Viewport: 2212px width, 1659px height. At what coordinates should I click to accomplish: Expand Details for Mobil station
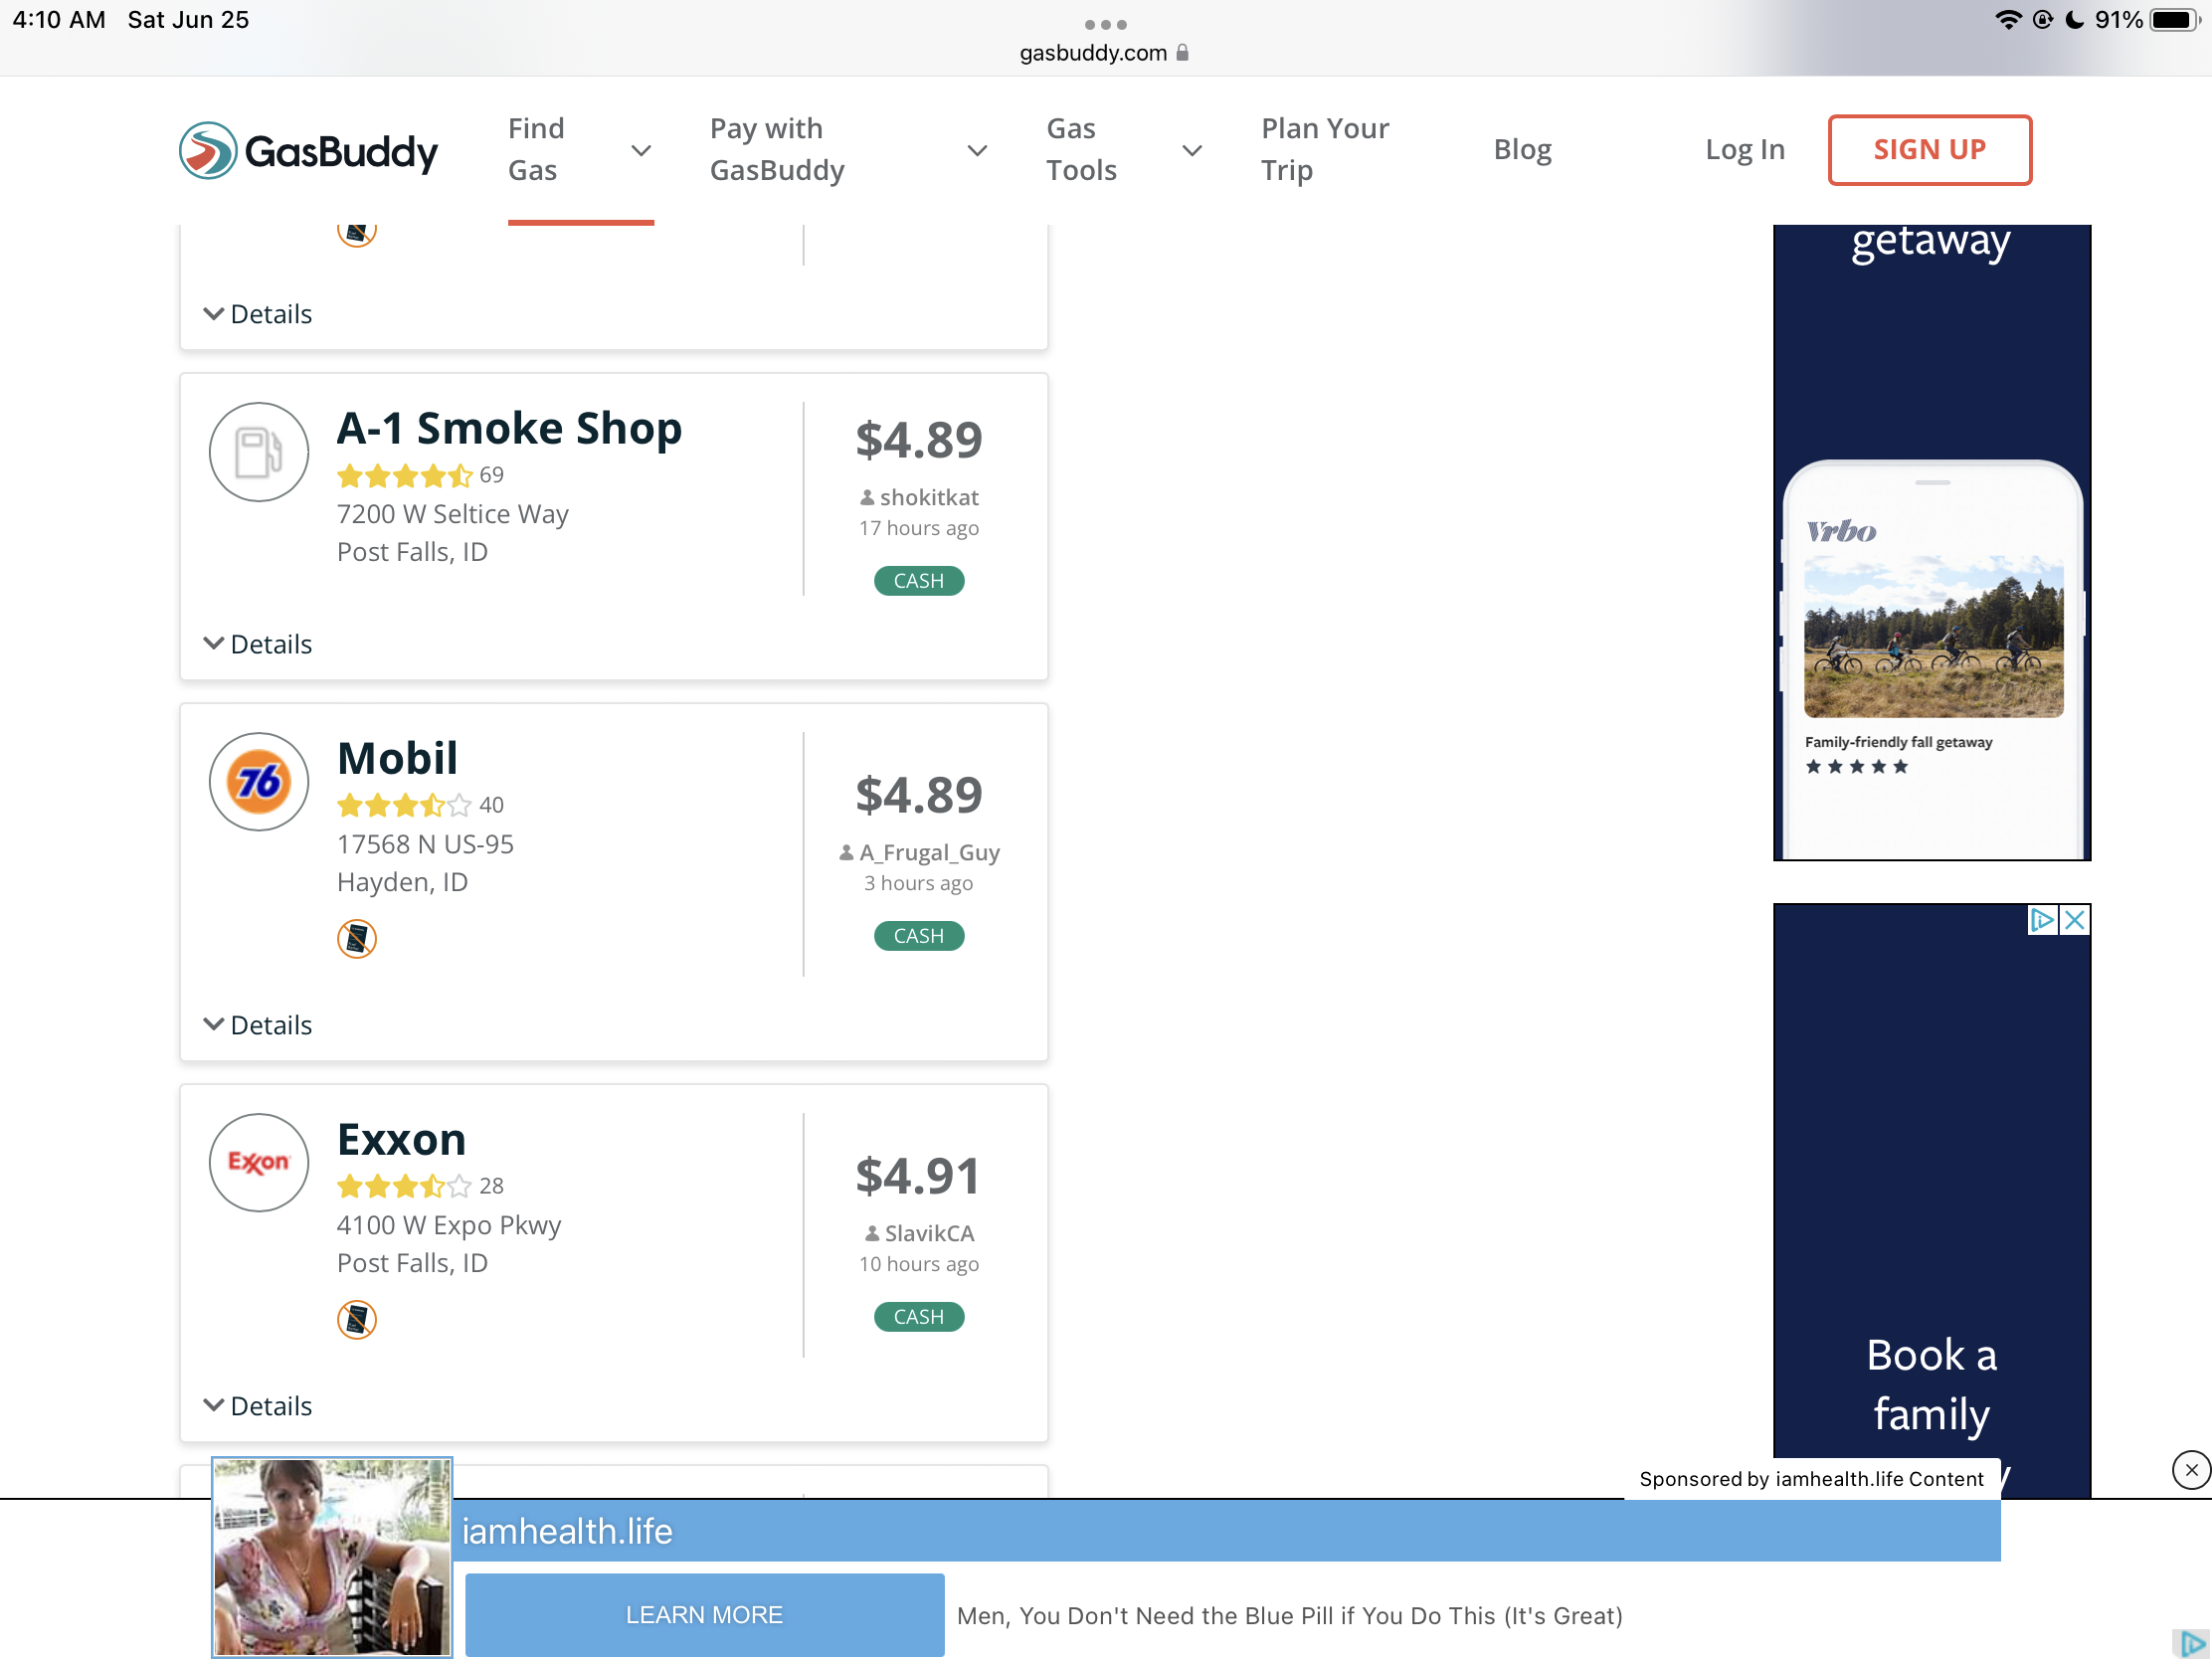258,1025
